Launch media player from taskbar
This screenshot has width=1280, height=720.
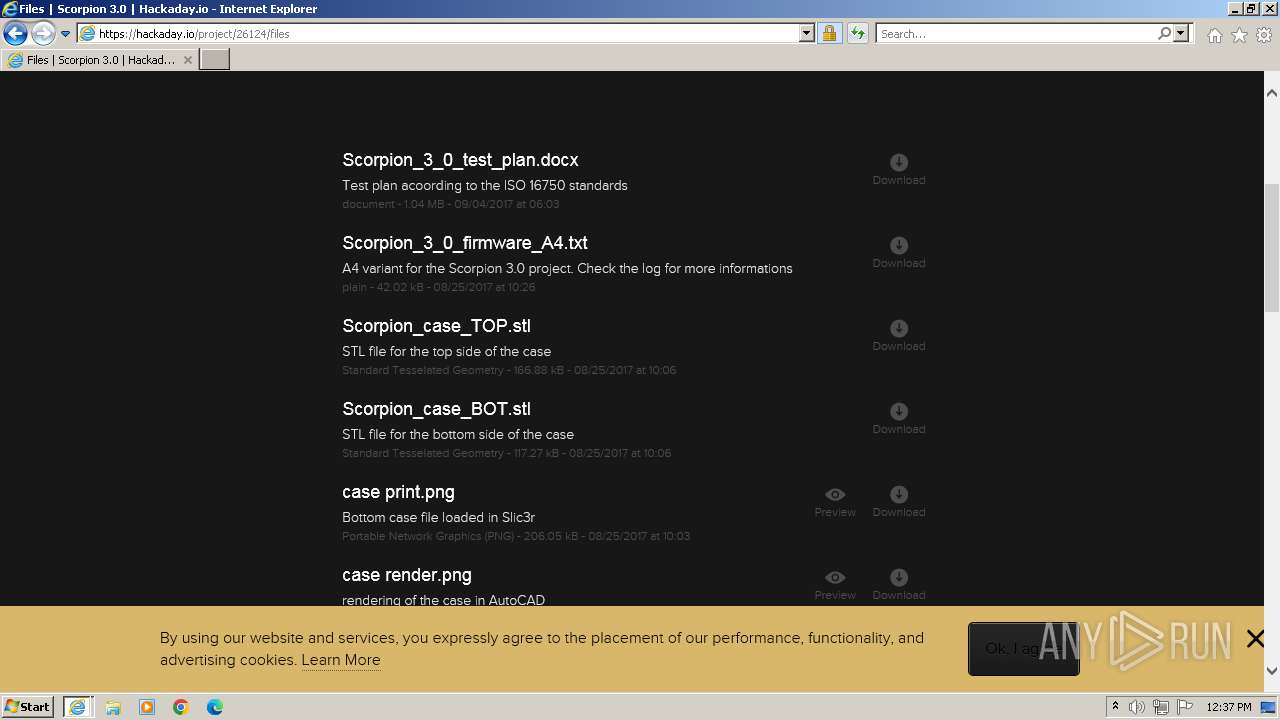click(147, 707)
